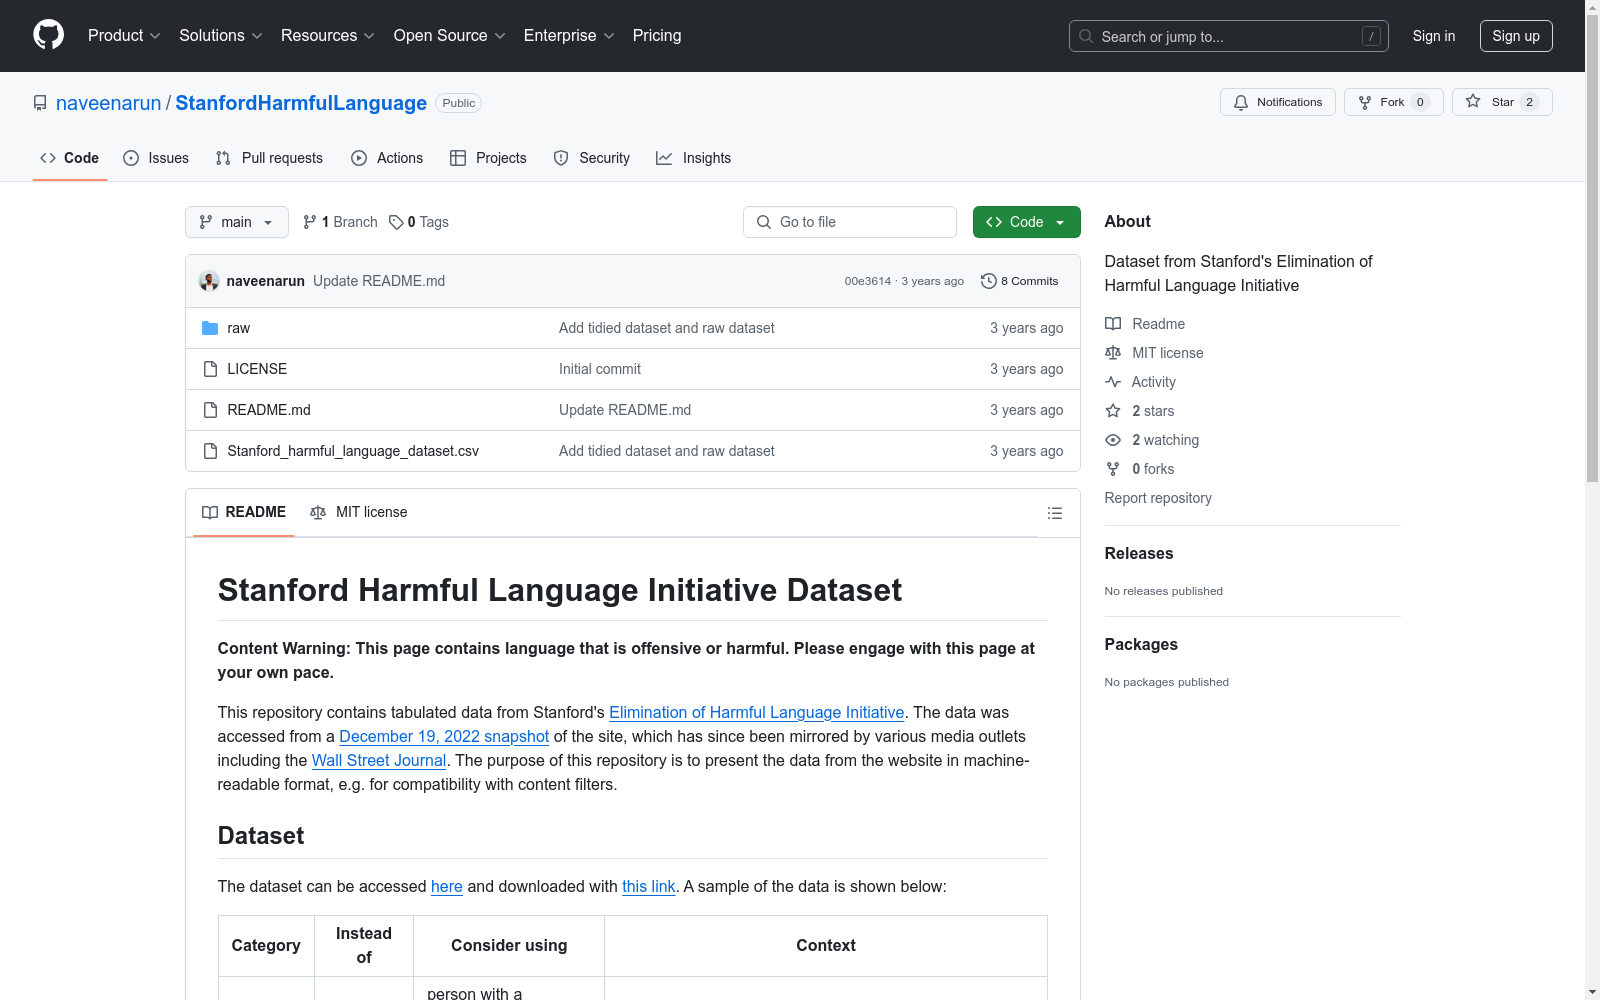This screenshot has height=1000, width=1600.
Task: Open the StanfordHarmfulLanguage repository link
Action: coord(301,103)
